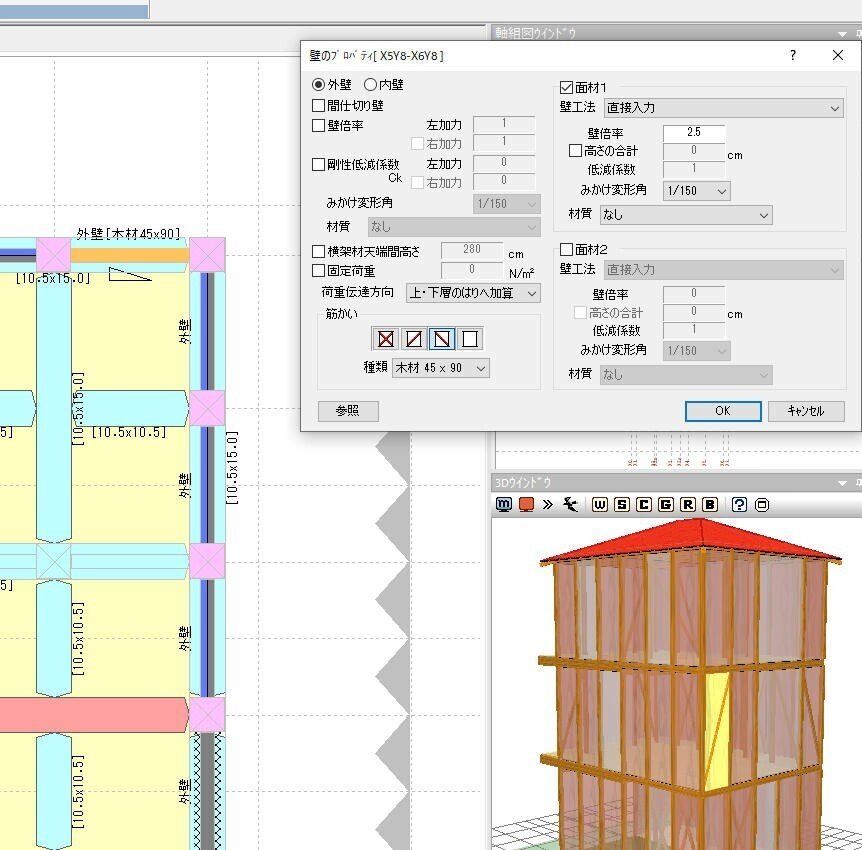The image size is (862, 850).
Task: Click 壁倍率 左加力 value field
Action: click(504, 124)
